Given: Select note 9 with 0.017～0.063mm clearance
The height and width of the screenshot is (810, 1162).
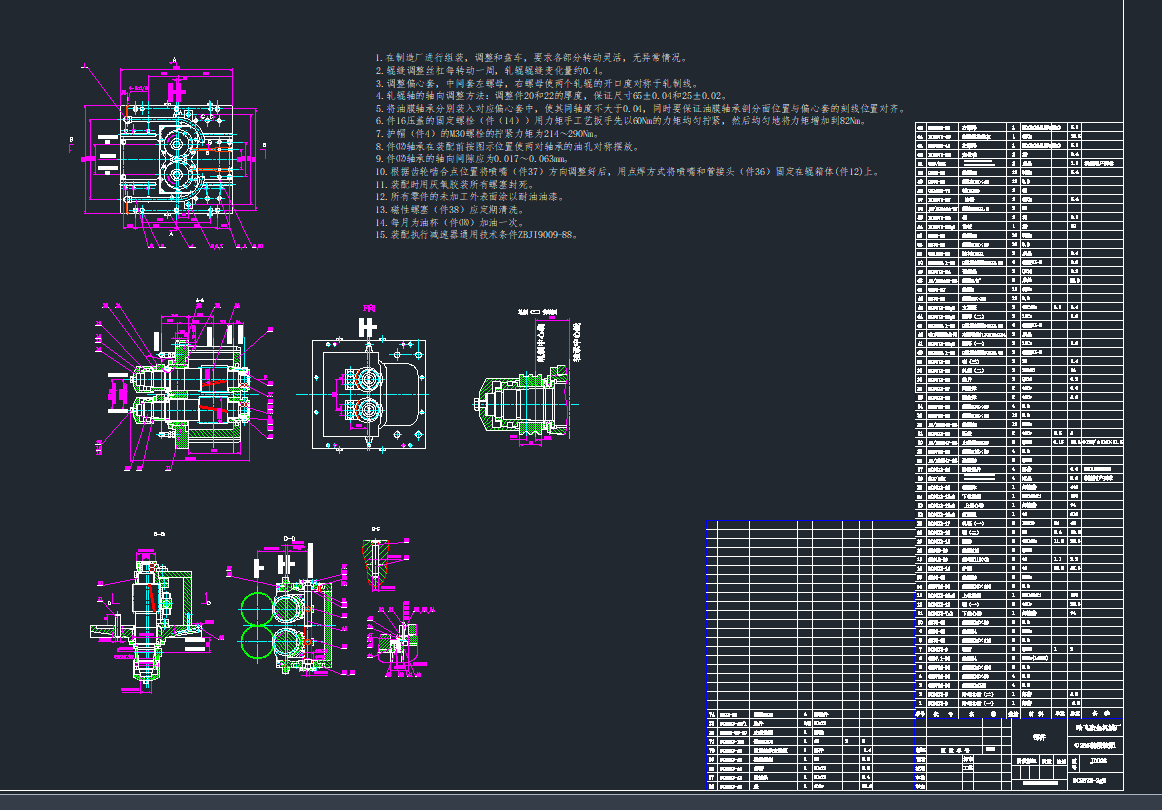Looking at the screenshot, I should (x=472, y=159).
